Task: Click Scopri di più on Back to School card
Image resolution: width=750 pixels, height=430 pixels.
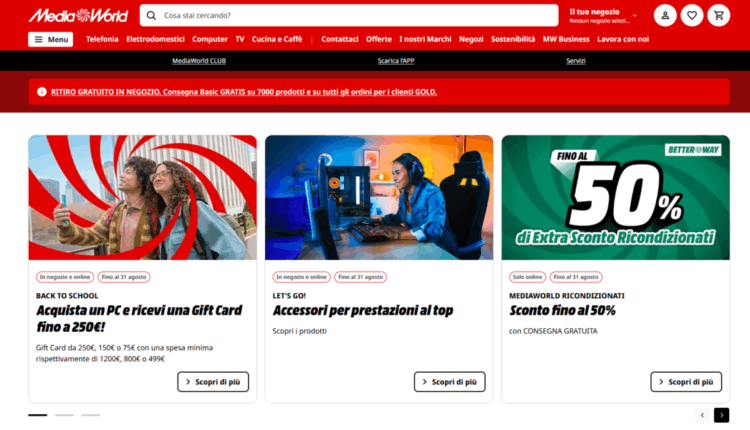Action: pyautogui.click(x=213, y=382)
